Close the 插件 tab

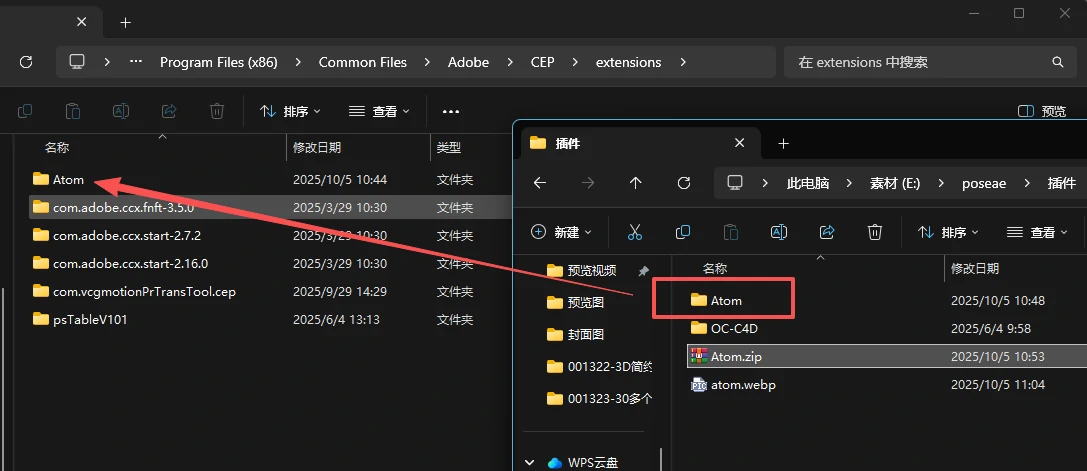click(740, 143)
